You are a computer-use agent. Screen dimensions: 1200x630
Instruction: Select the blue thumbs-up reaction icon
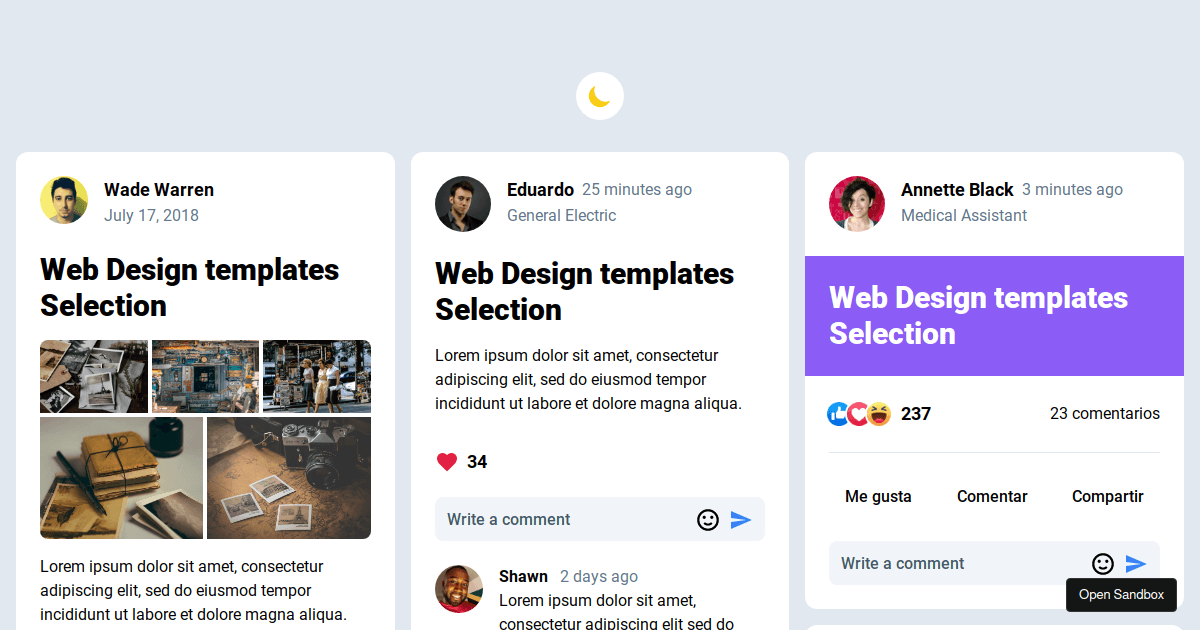coord(838,413)
